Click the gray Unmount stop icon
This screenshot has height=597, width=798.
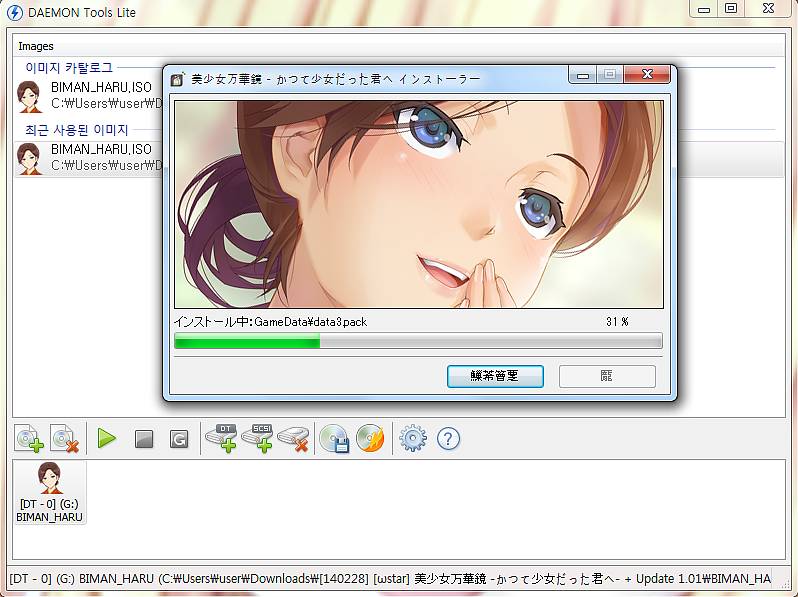click(x=144, y=439)
